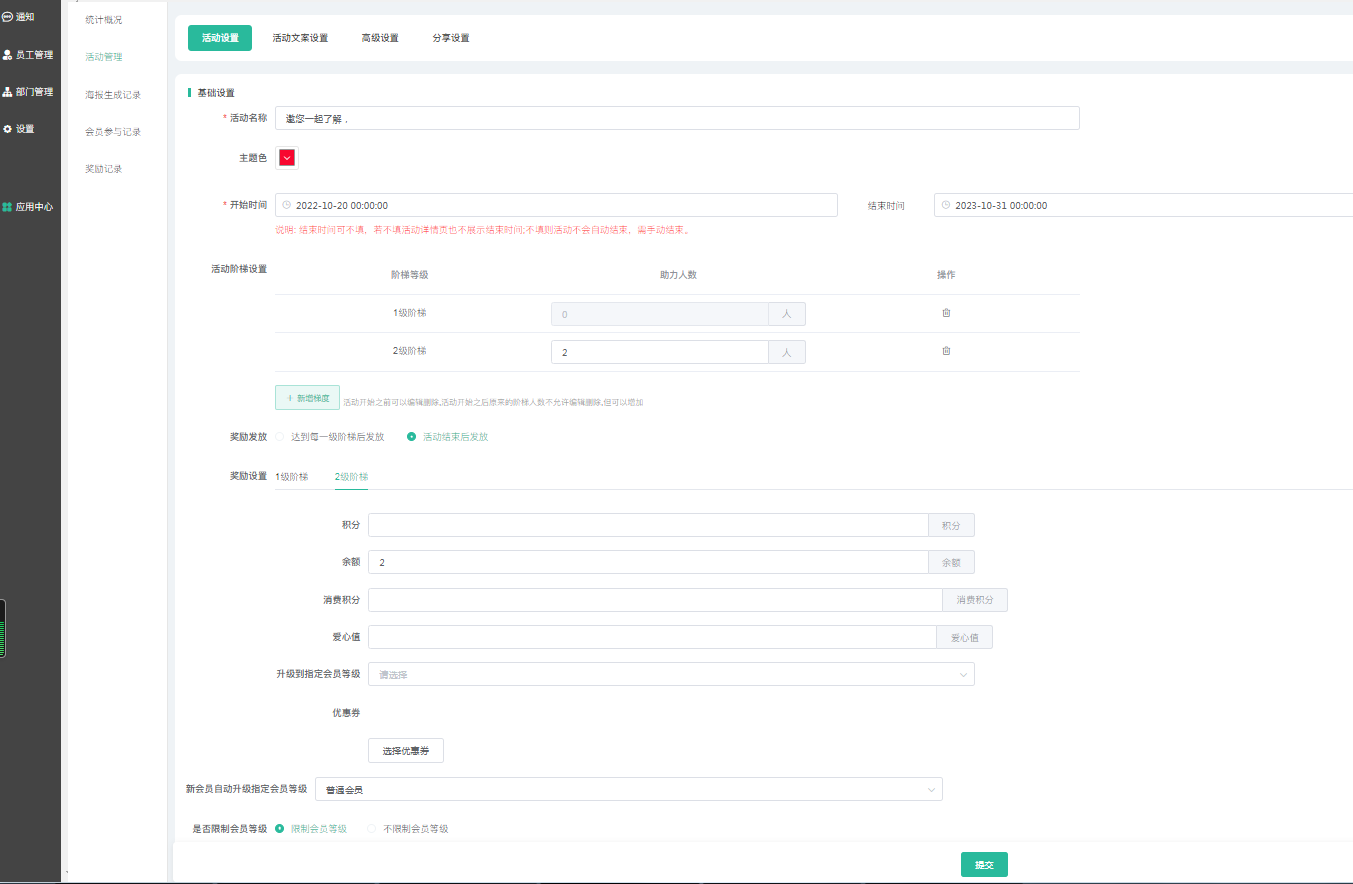The width and height of the screenshot is (1353, 884).
Task: Delete the 2级阶梯 row with trash icon
Action: coord(946,351)
